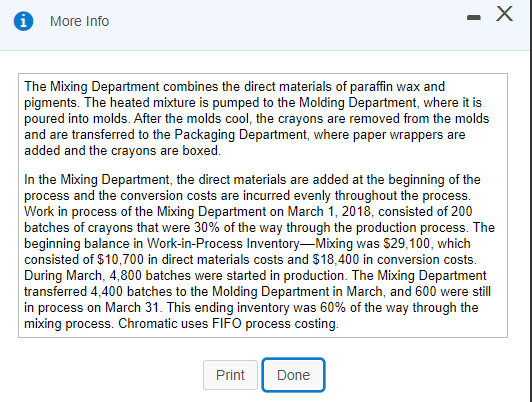Click the Print button
The height and width of the screenshot is (402, 532).
point(230,375)
